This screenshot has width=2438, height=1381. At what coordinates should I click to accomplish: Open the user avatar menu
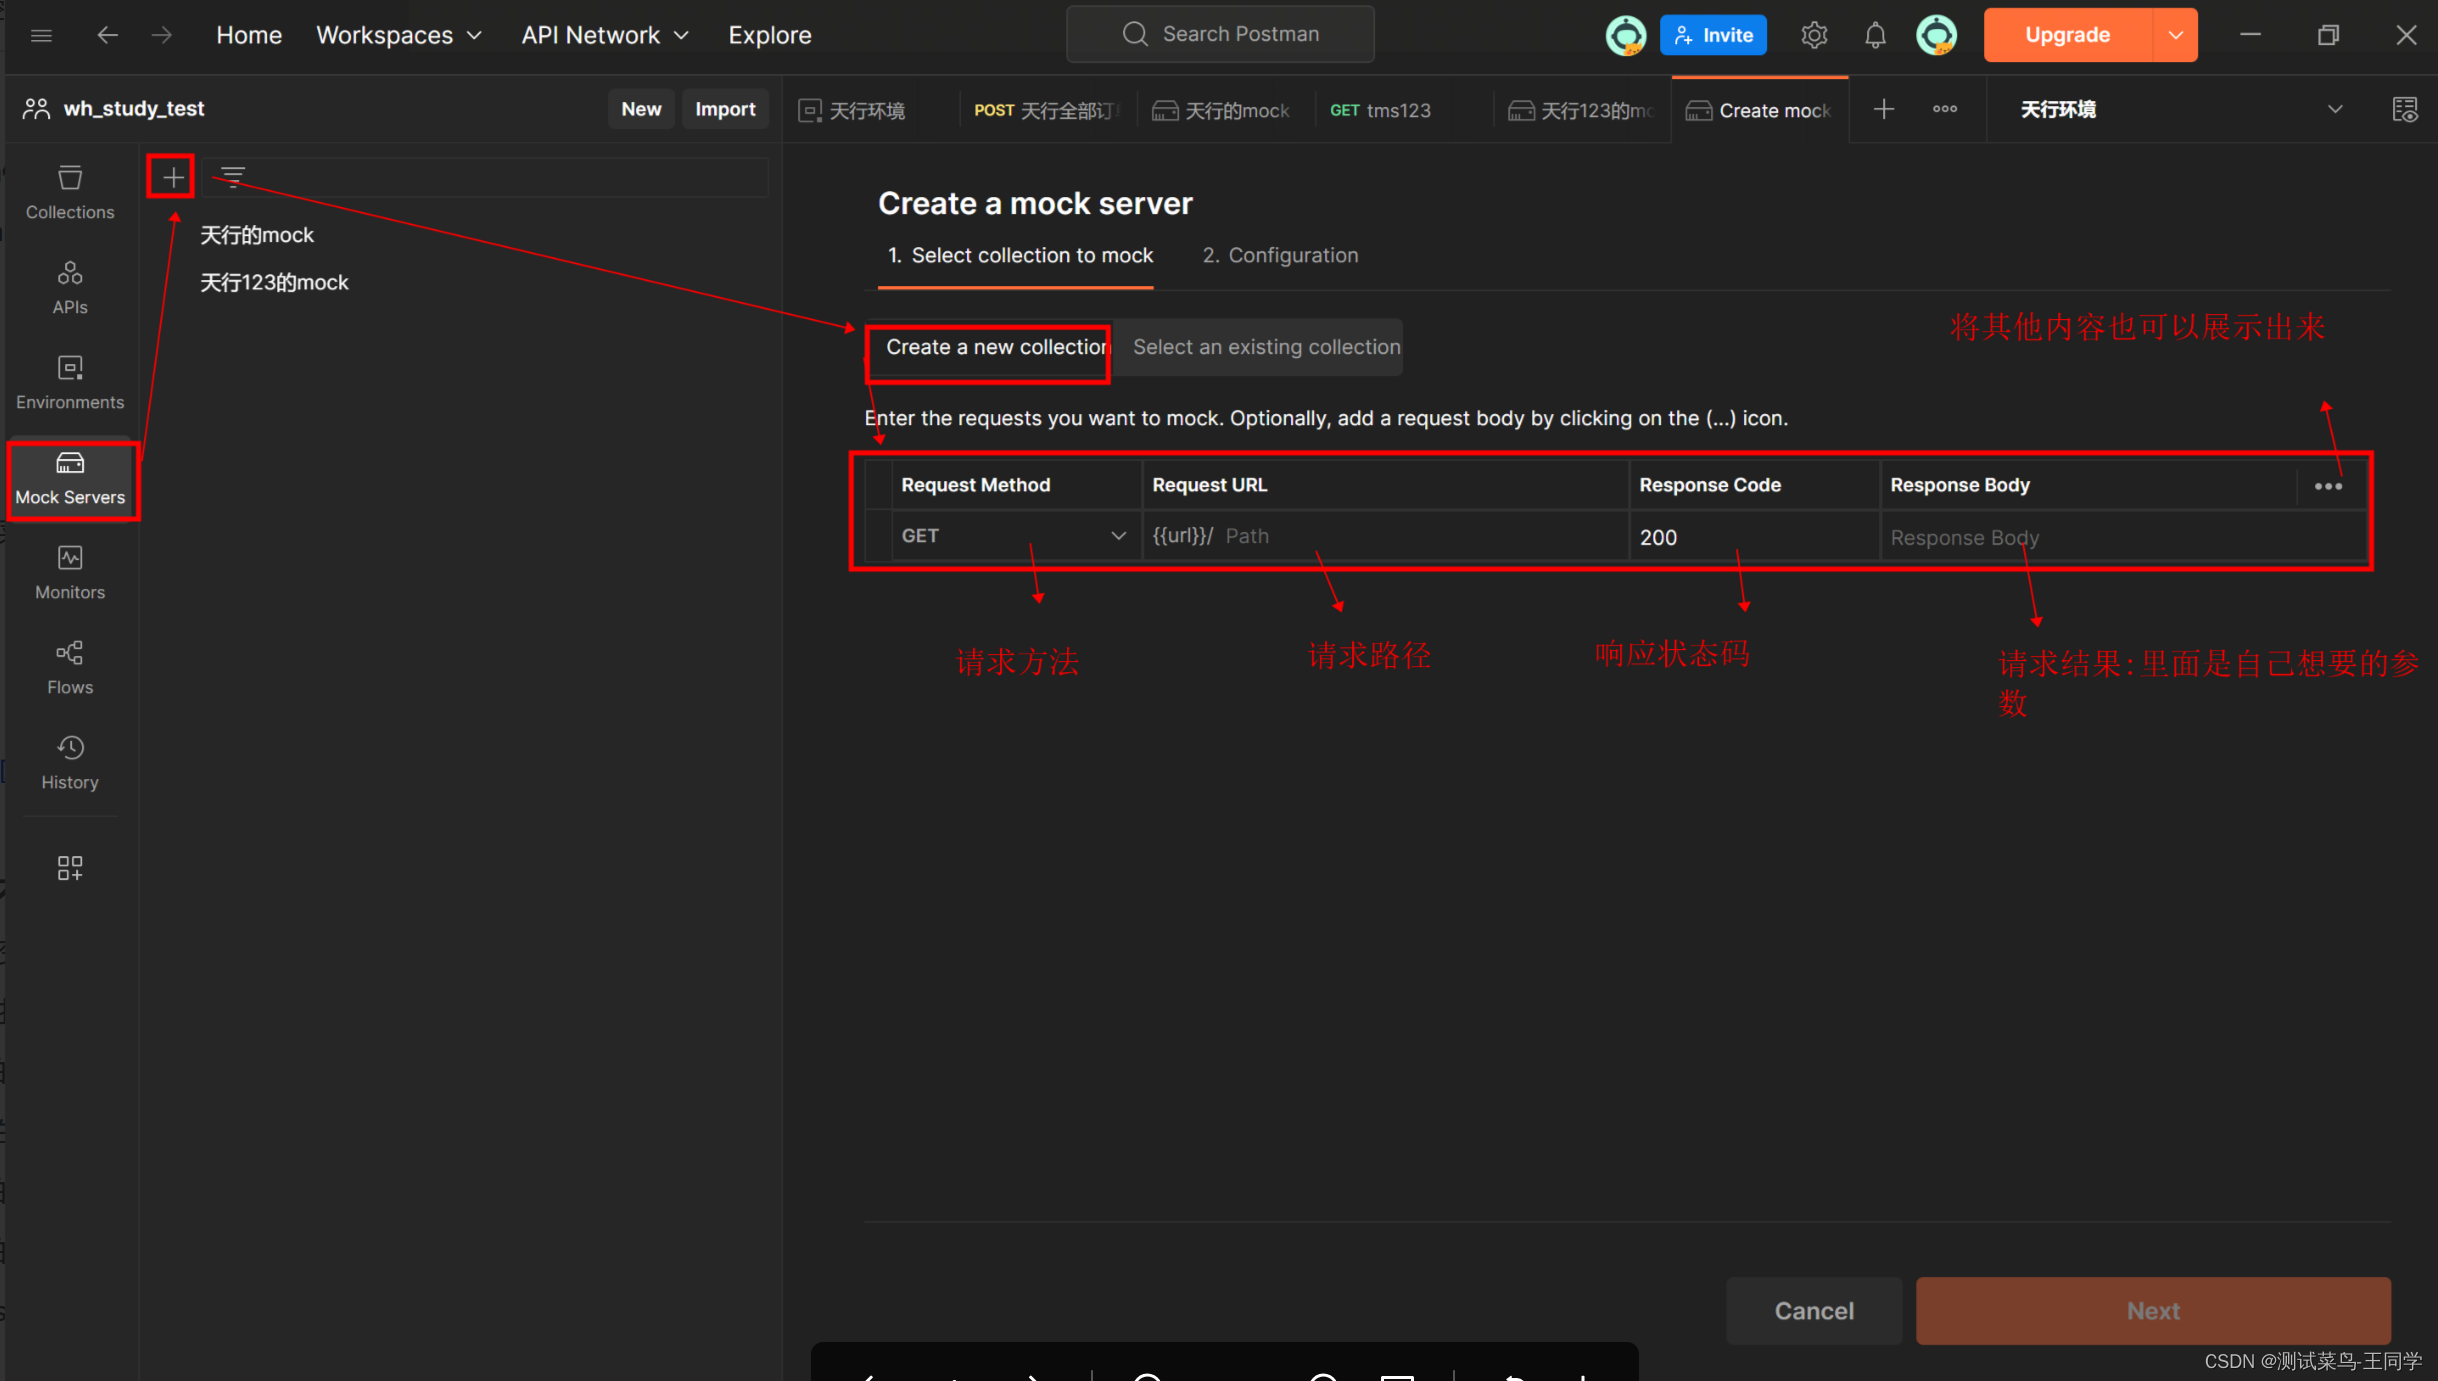pyautogui.click(x=1936, y=35)
